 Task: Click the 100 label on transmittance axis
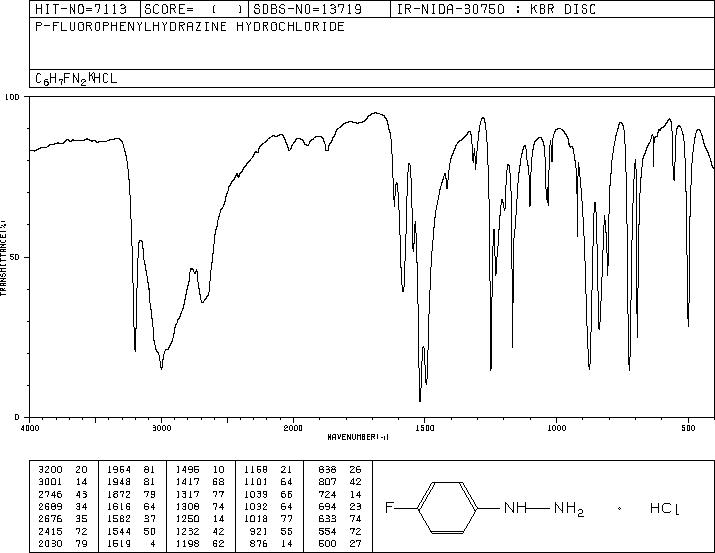point(12,97)
